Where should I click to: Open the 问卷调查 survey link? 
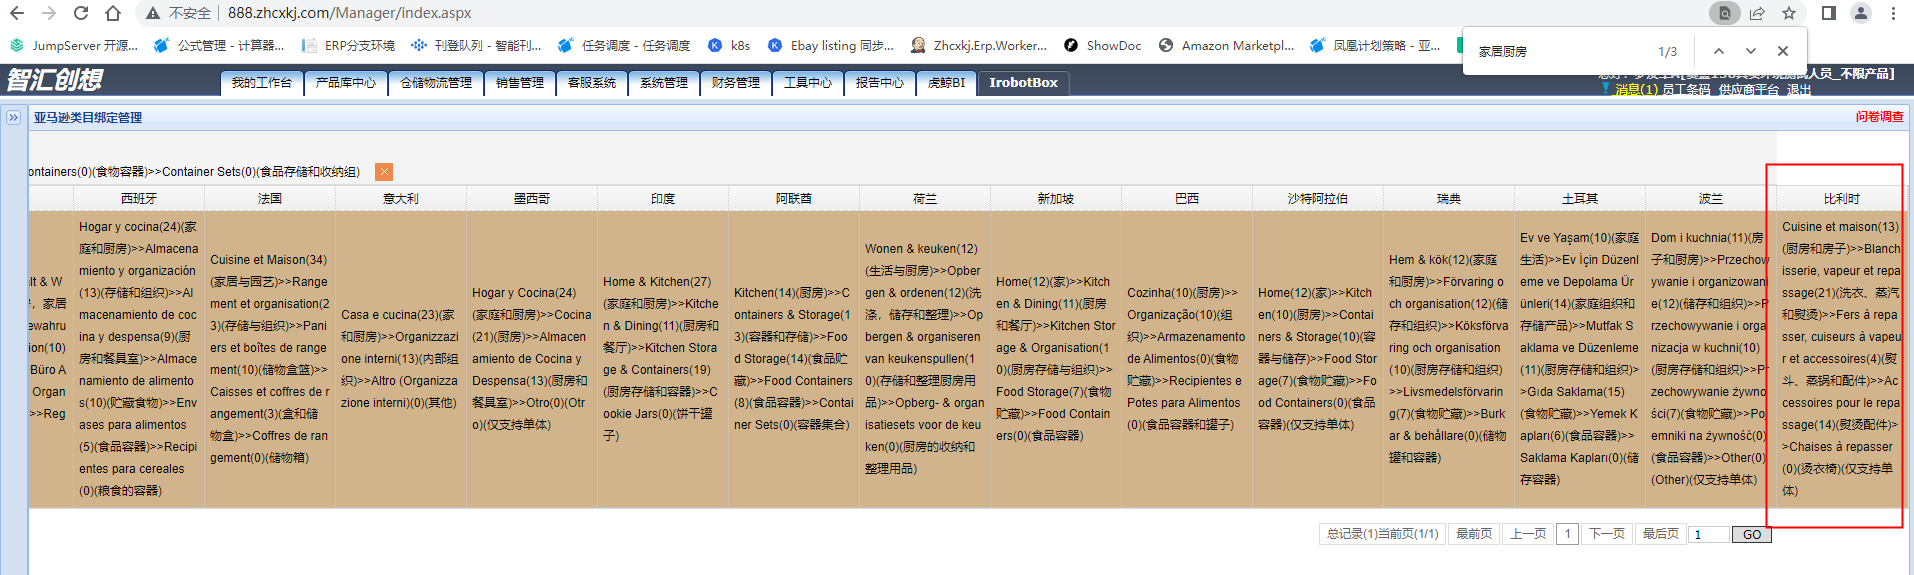click(x=1880, y=117)
